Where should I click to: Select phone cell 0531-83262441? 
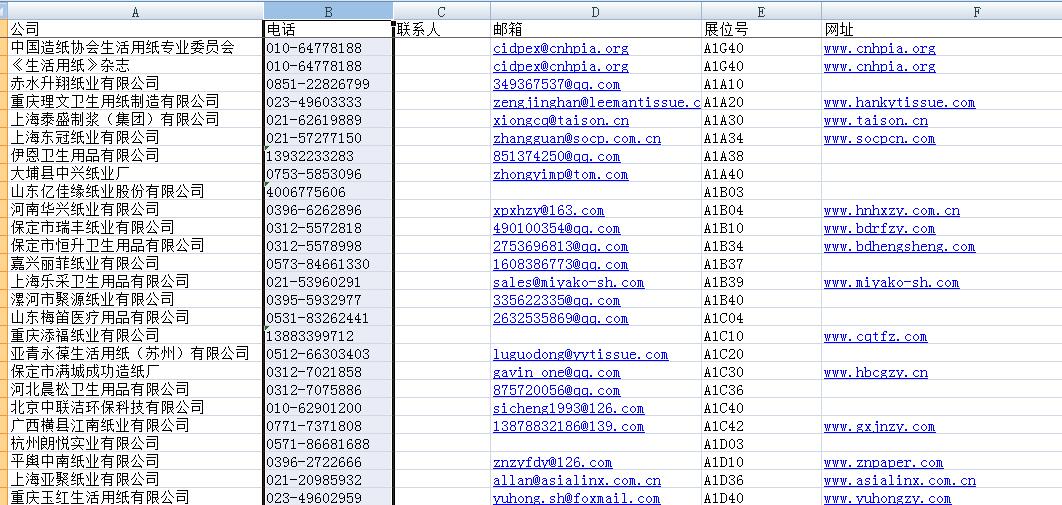pyautogui.click(x=328, y=318)
